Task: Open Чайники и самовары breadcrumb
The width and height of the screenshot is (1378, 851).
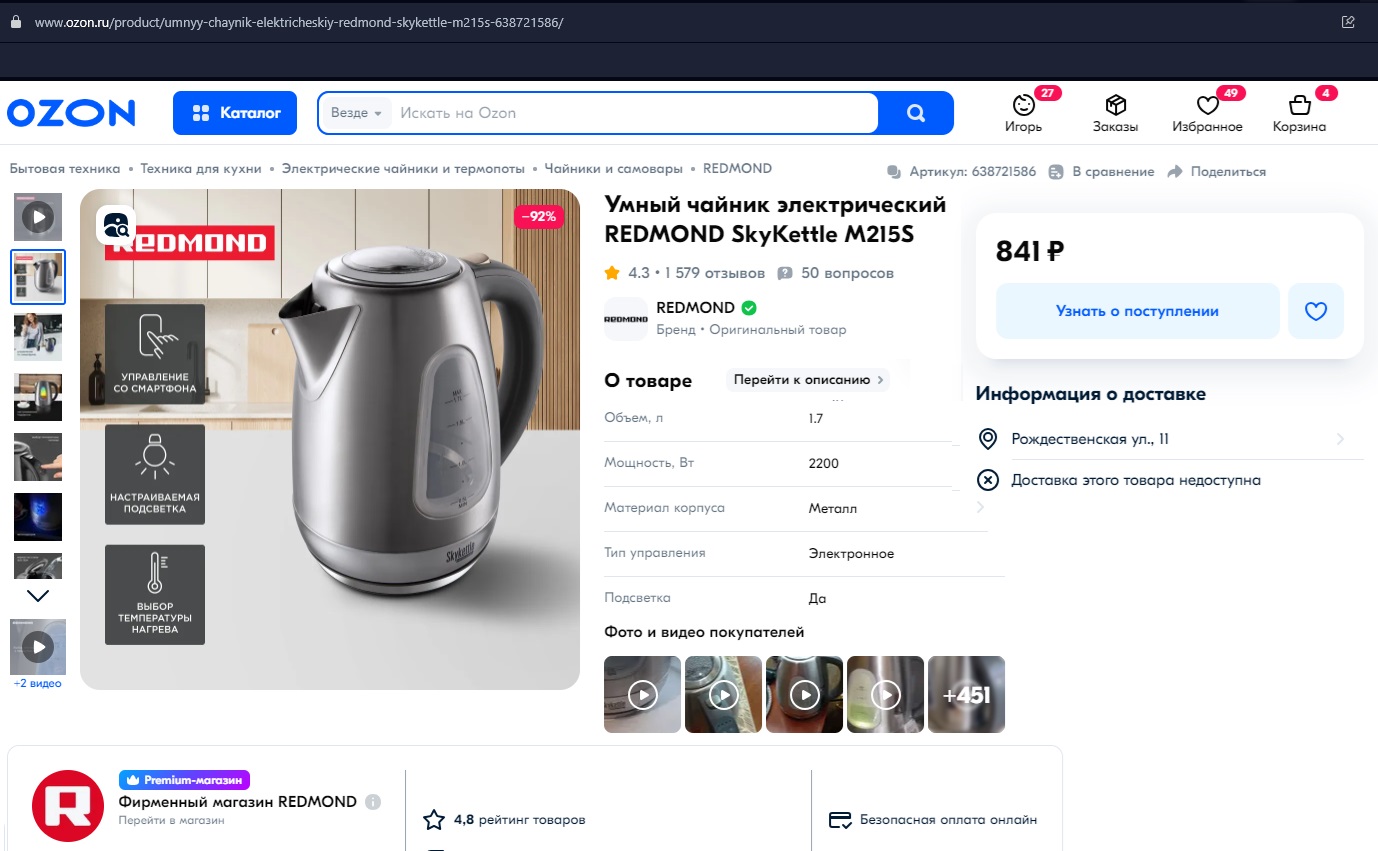Action: click(x=614, y=169)
